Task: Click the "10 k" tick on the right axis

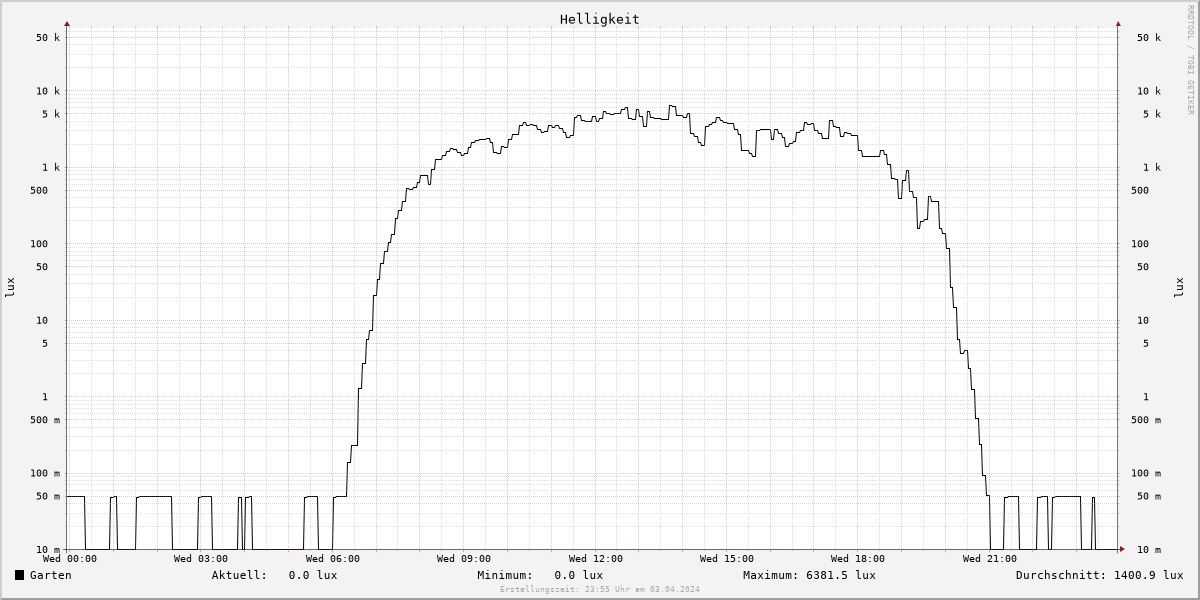Action: (x=1149, y=91)
